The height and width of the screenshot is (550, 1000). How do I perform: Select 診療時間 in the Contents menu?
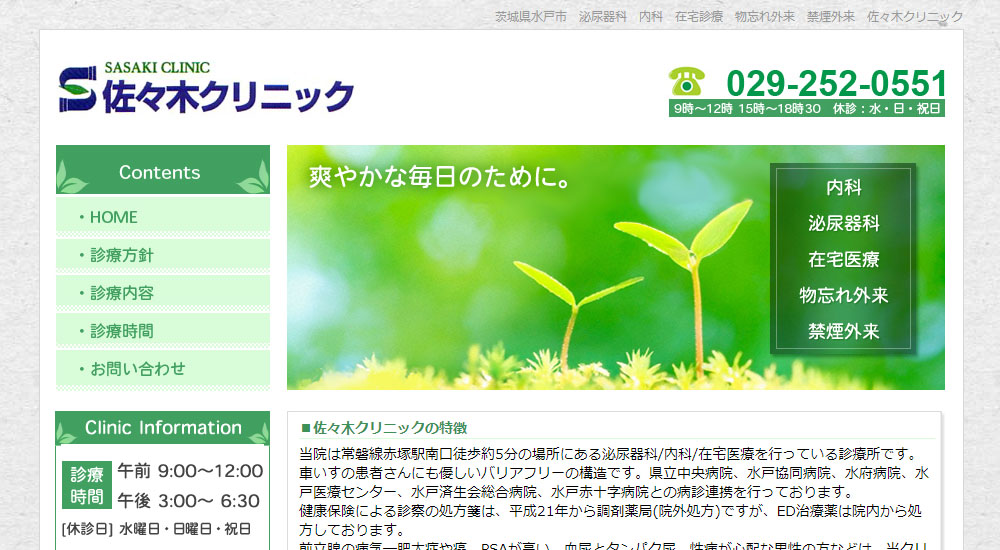[163, 331]
